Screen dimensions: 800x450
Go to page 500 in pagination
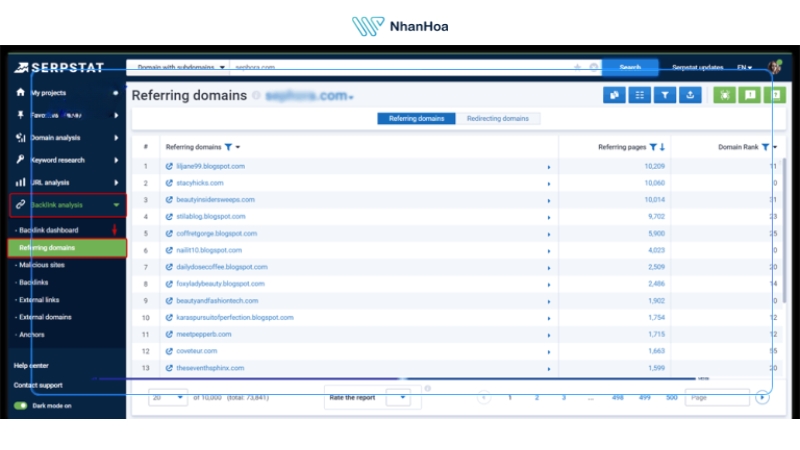[x=671, y=397]
